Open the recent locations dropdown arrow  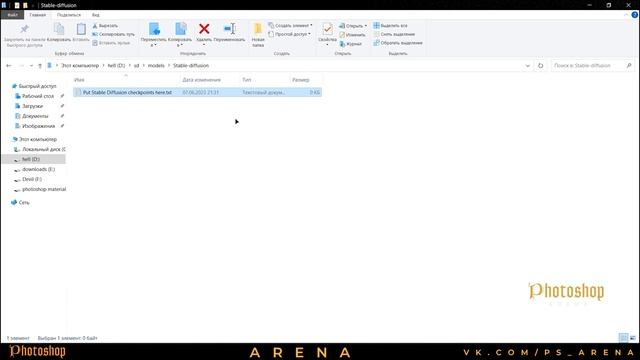[x=31, y=66]
